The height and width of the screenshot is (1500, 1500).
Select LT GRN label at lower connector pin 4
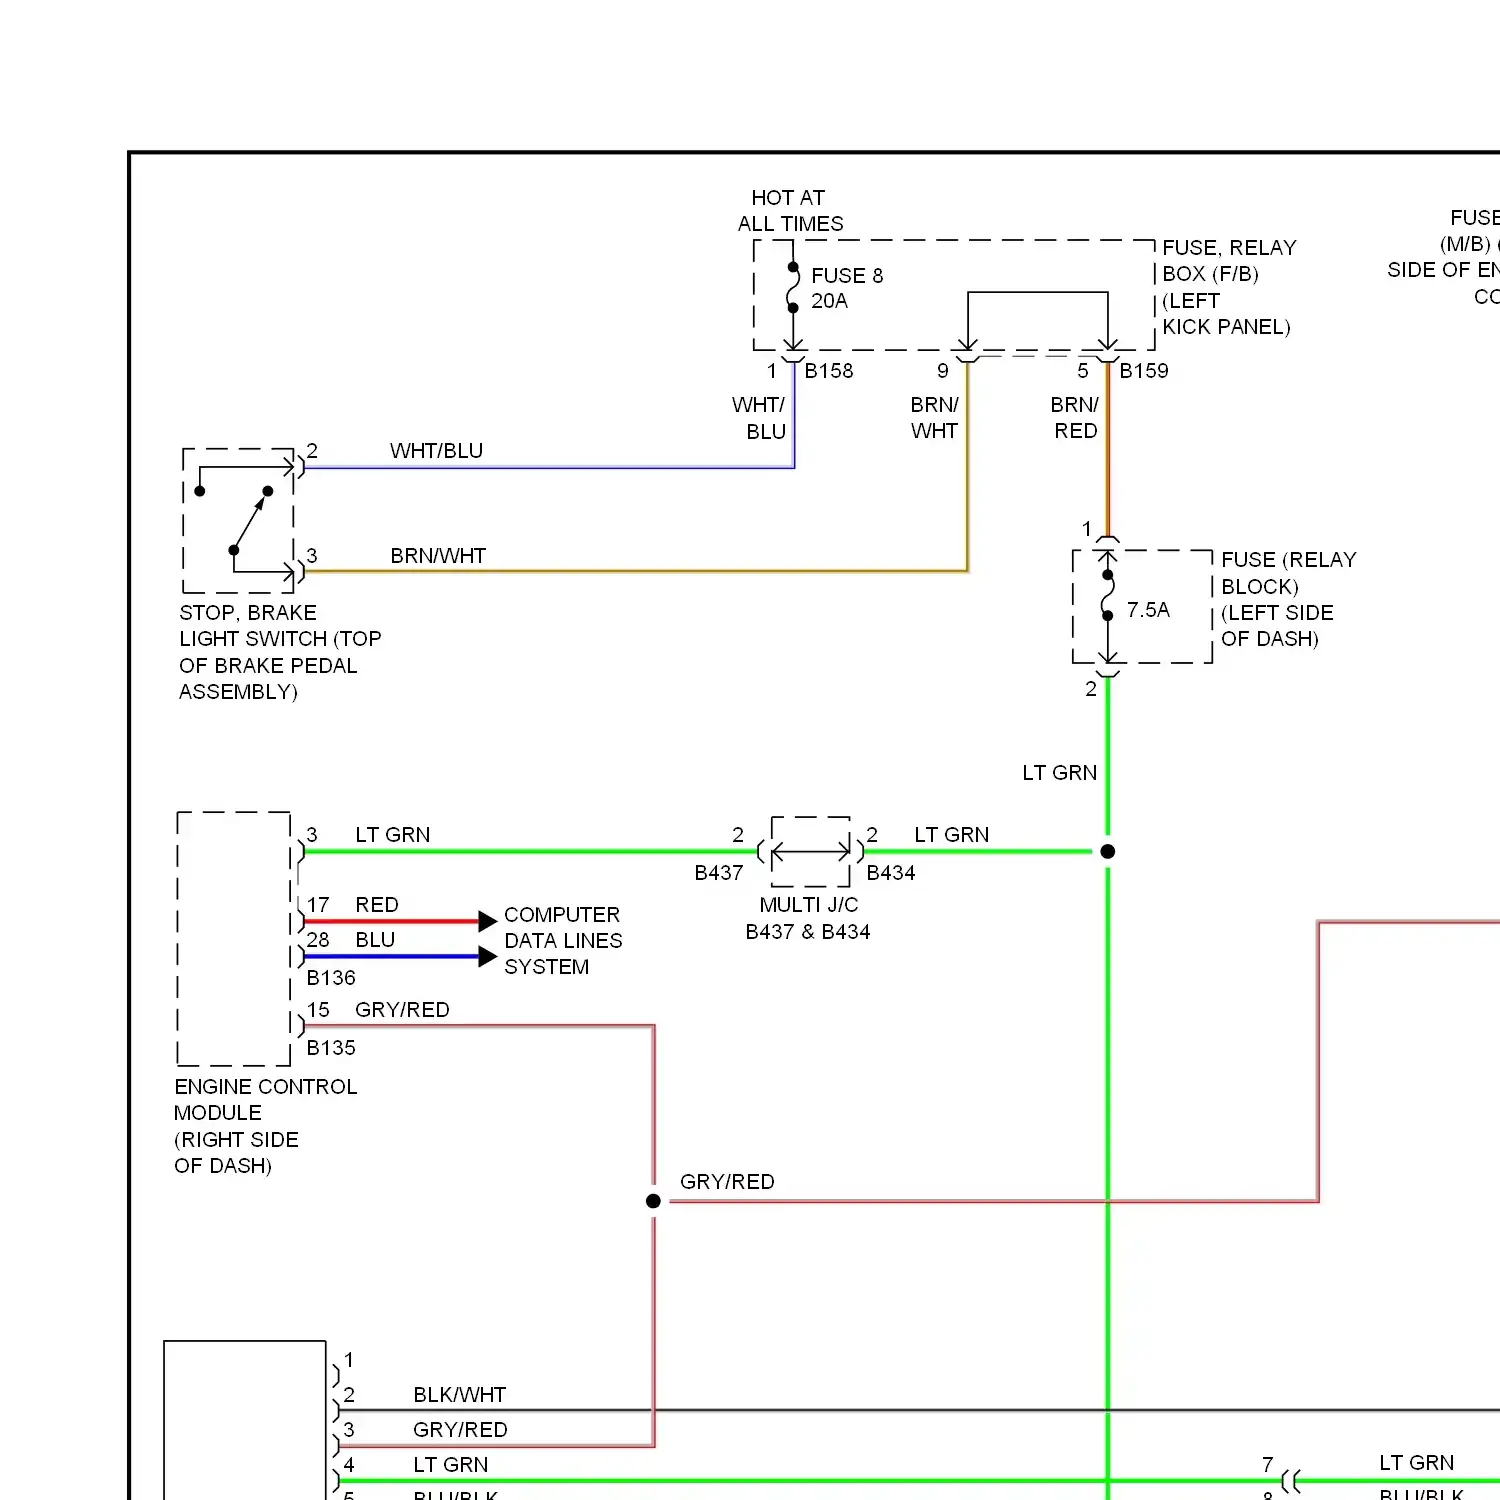[x=451, y=1465]
